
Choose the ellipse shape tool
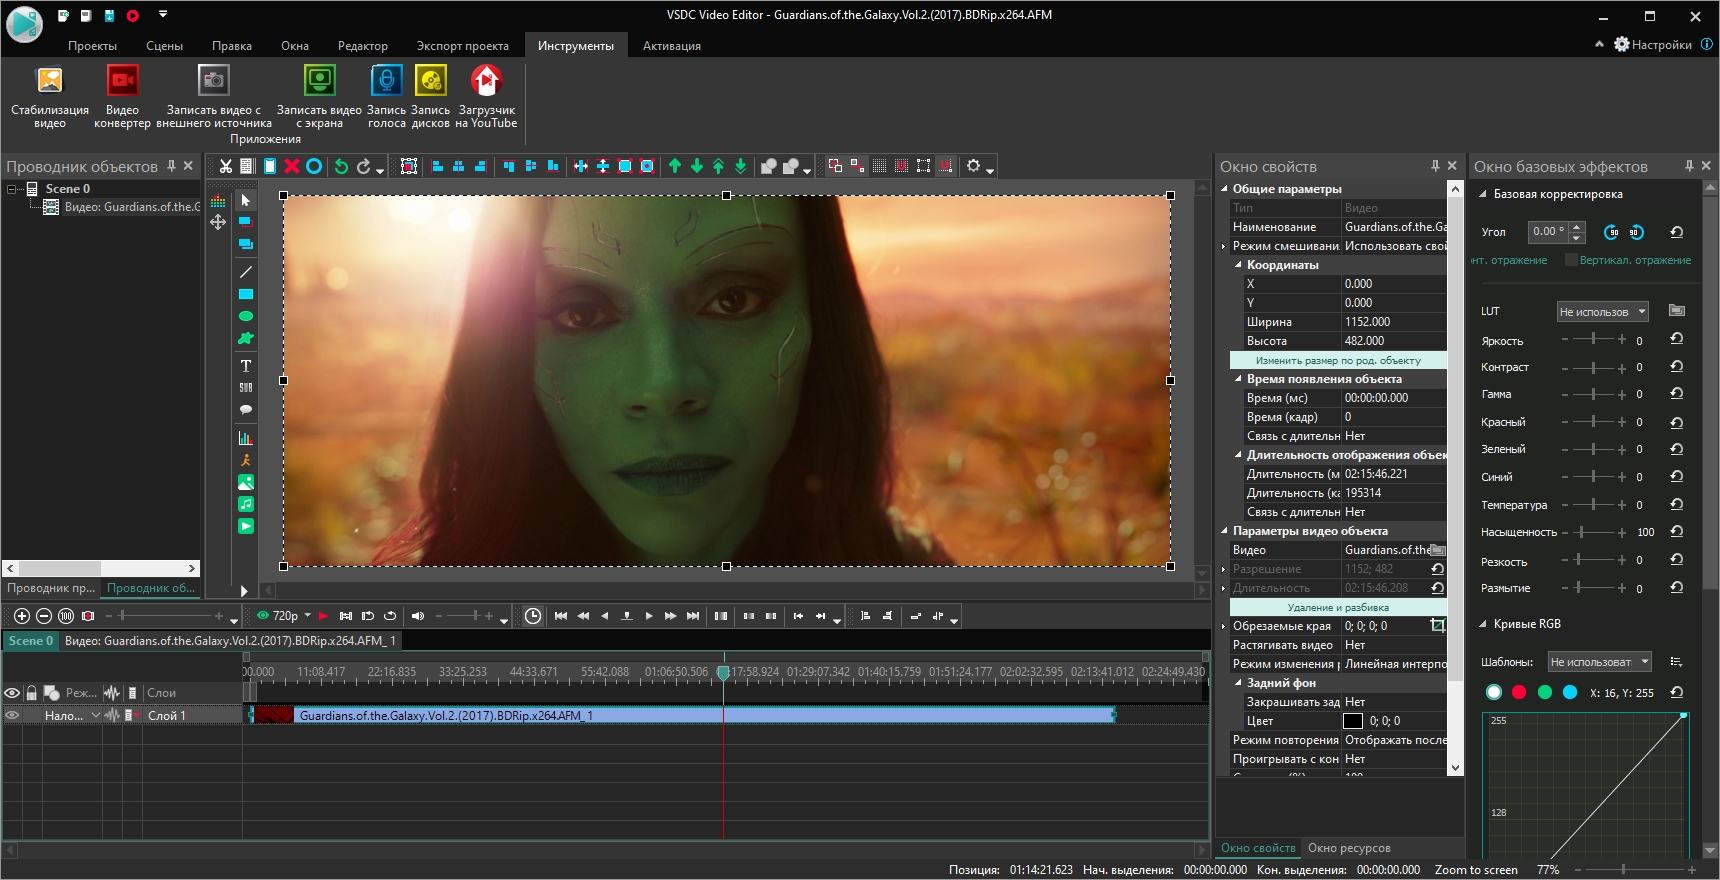tap(245, 316)
